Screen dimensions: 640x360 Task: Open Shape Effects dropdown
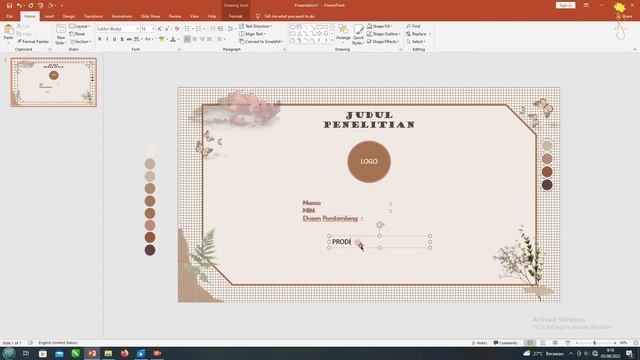pyautogui.click(x=383, y=42)
